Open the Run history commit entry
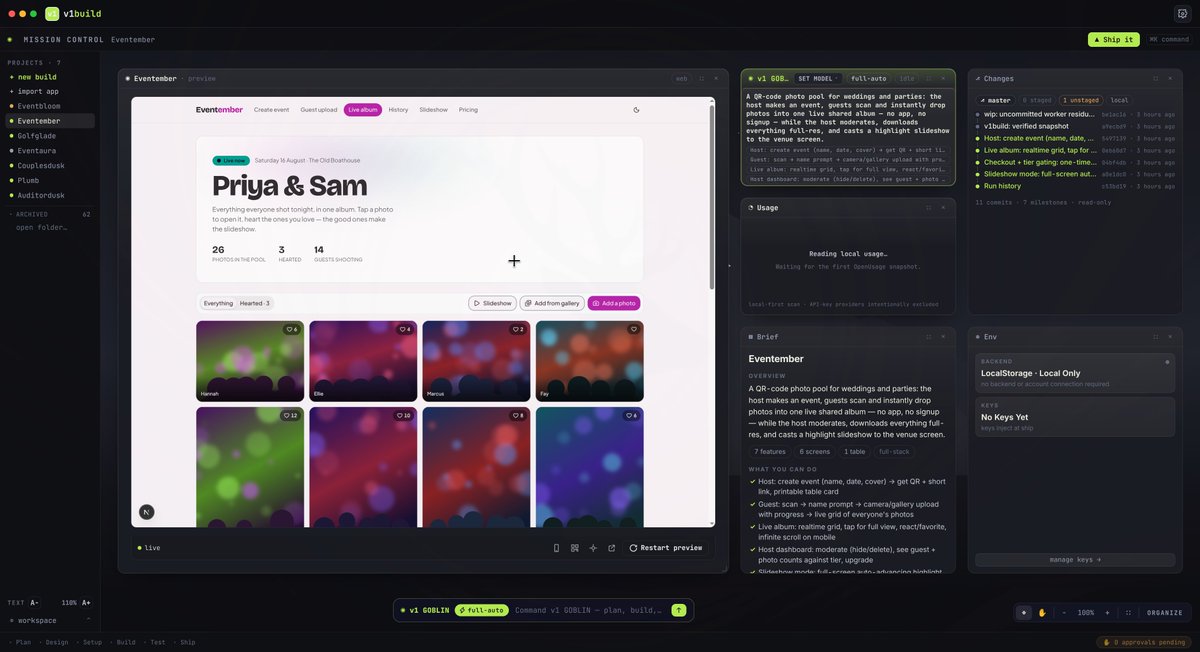Screen dimensions: 1200x652 [x=1075, y=186]
